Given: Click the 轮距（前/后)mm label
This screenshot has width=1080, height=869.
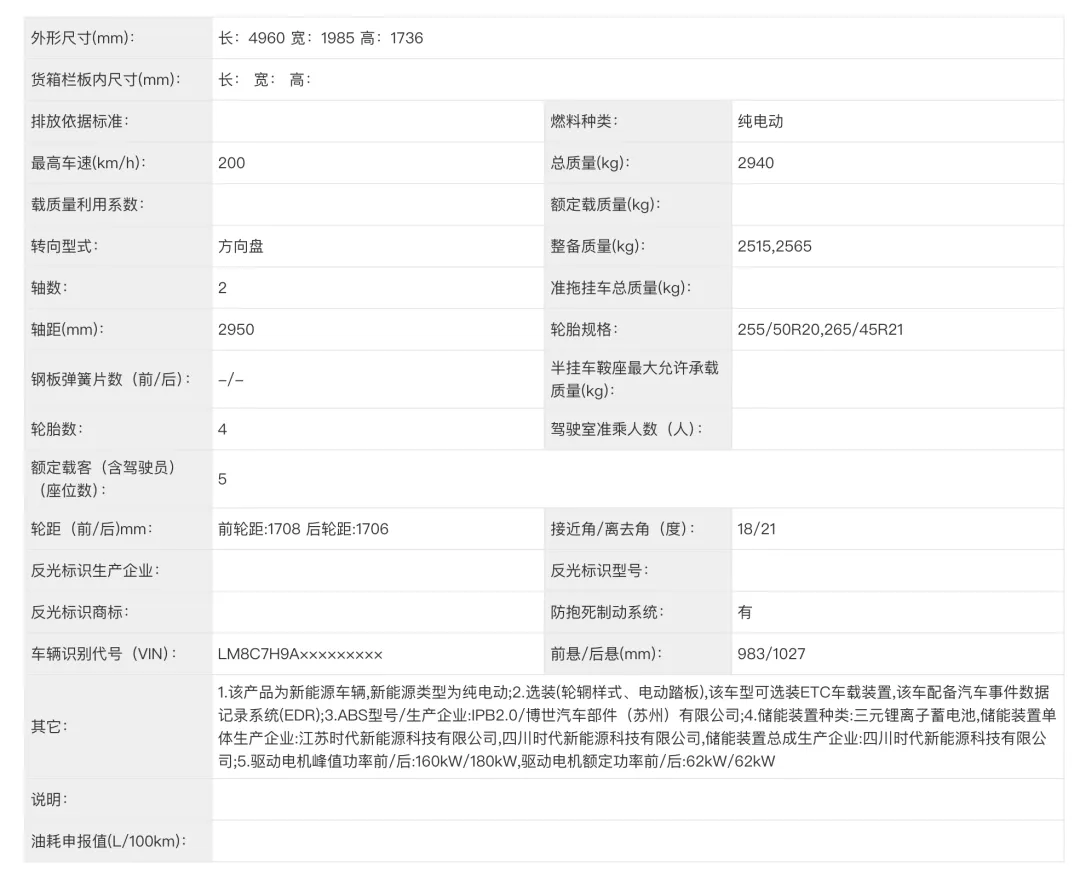Looking at the screenshot, I should coord(92,529).
